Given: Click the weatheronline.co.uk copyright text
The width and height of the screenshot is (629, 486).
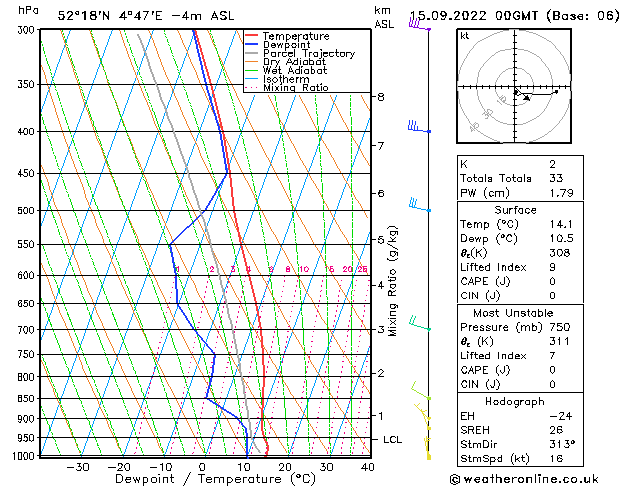Looking at the screenshot, I should click(524, 479).
